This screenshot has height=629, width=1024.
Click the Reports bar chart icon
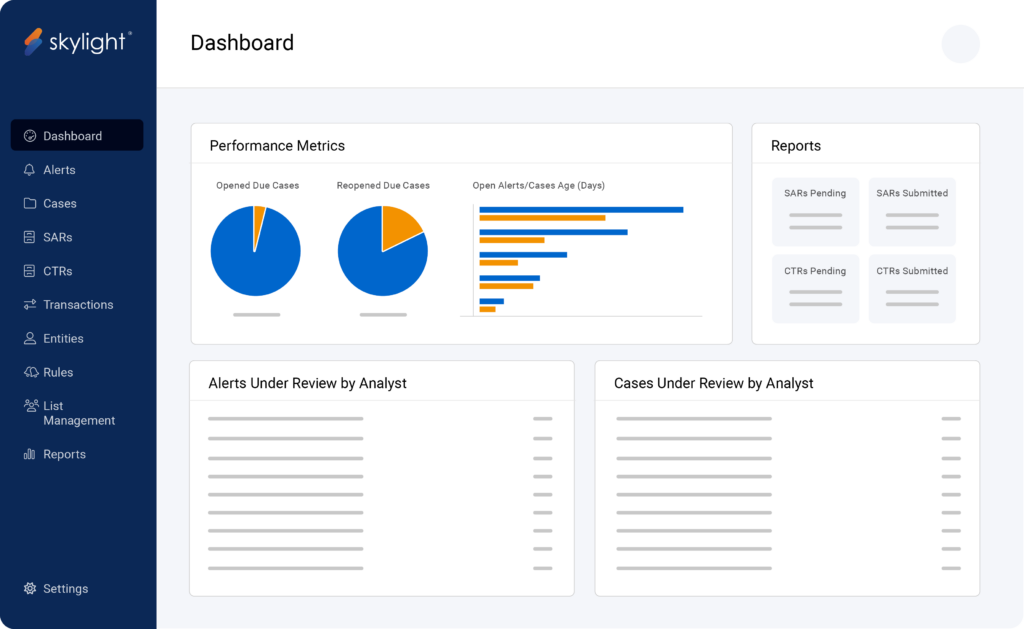pyautogui.click(x=30, y=455)
